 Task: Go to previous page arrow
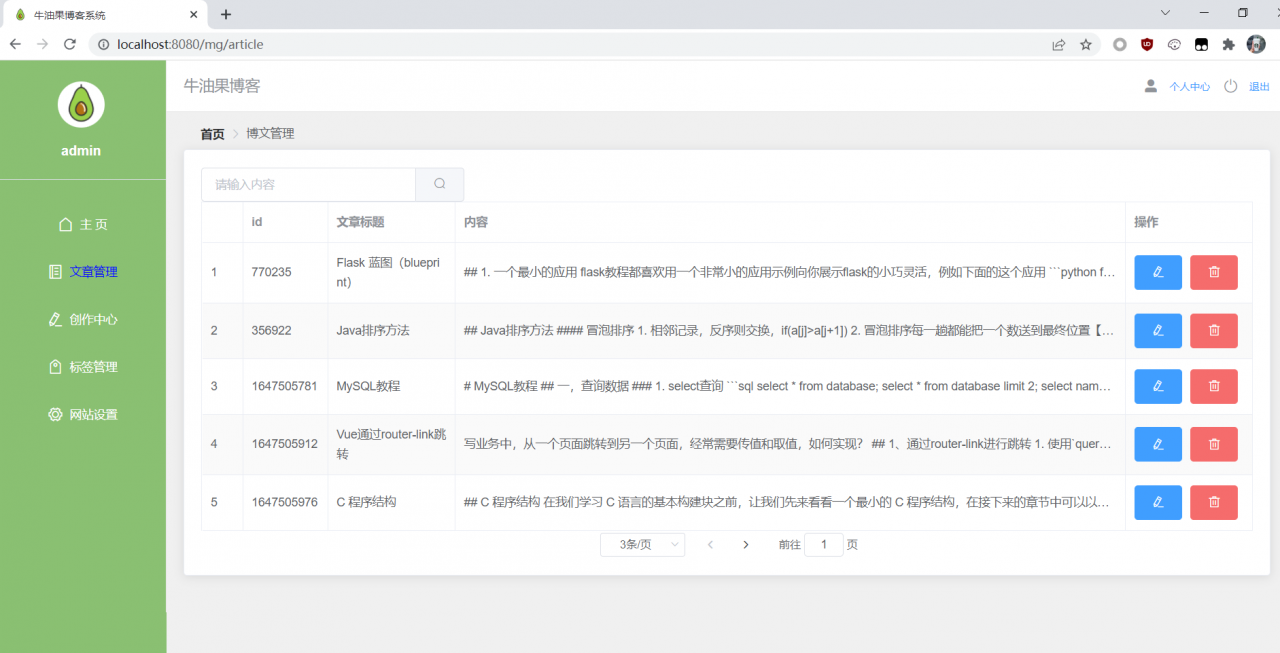[710, 545]
